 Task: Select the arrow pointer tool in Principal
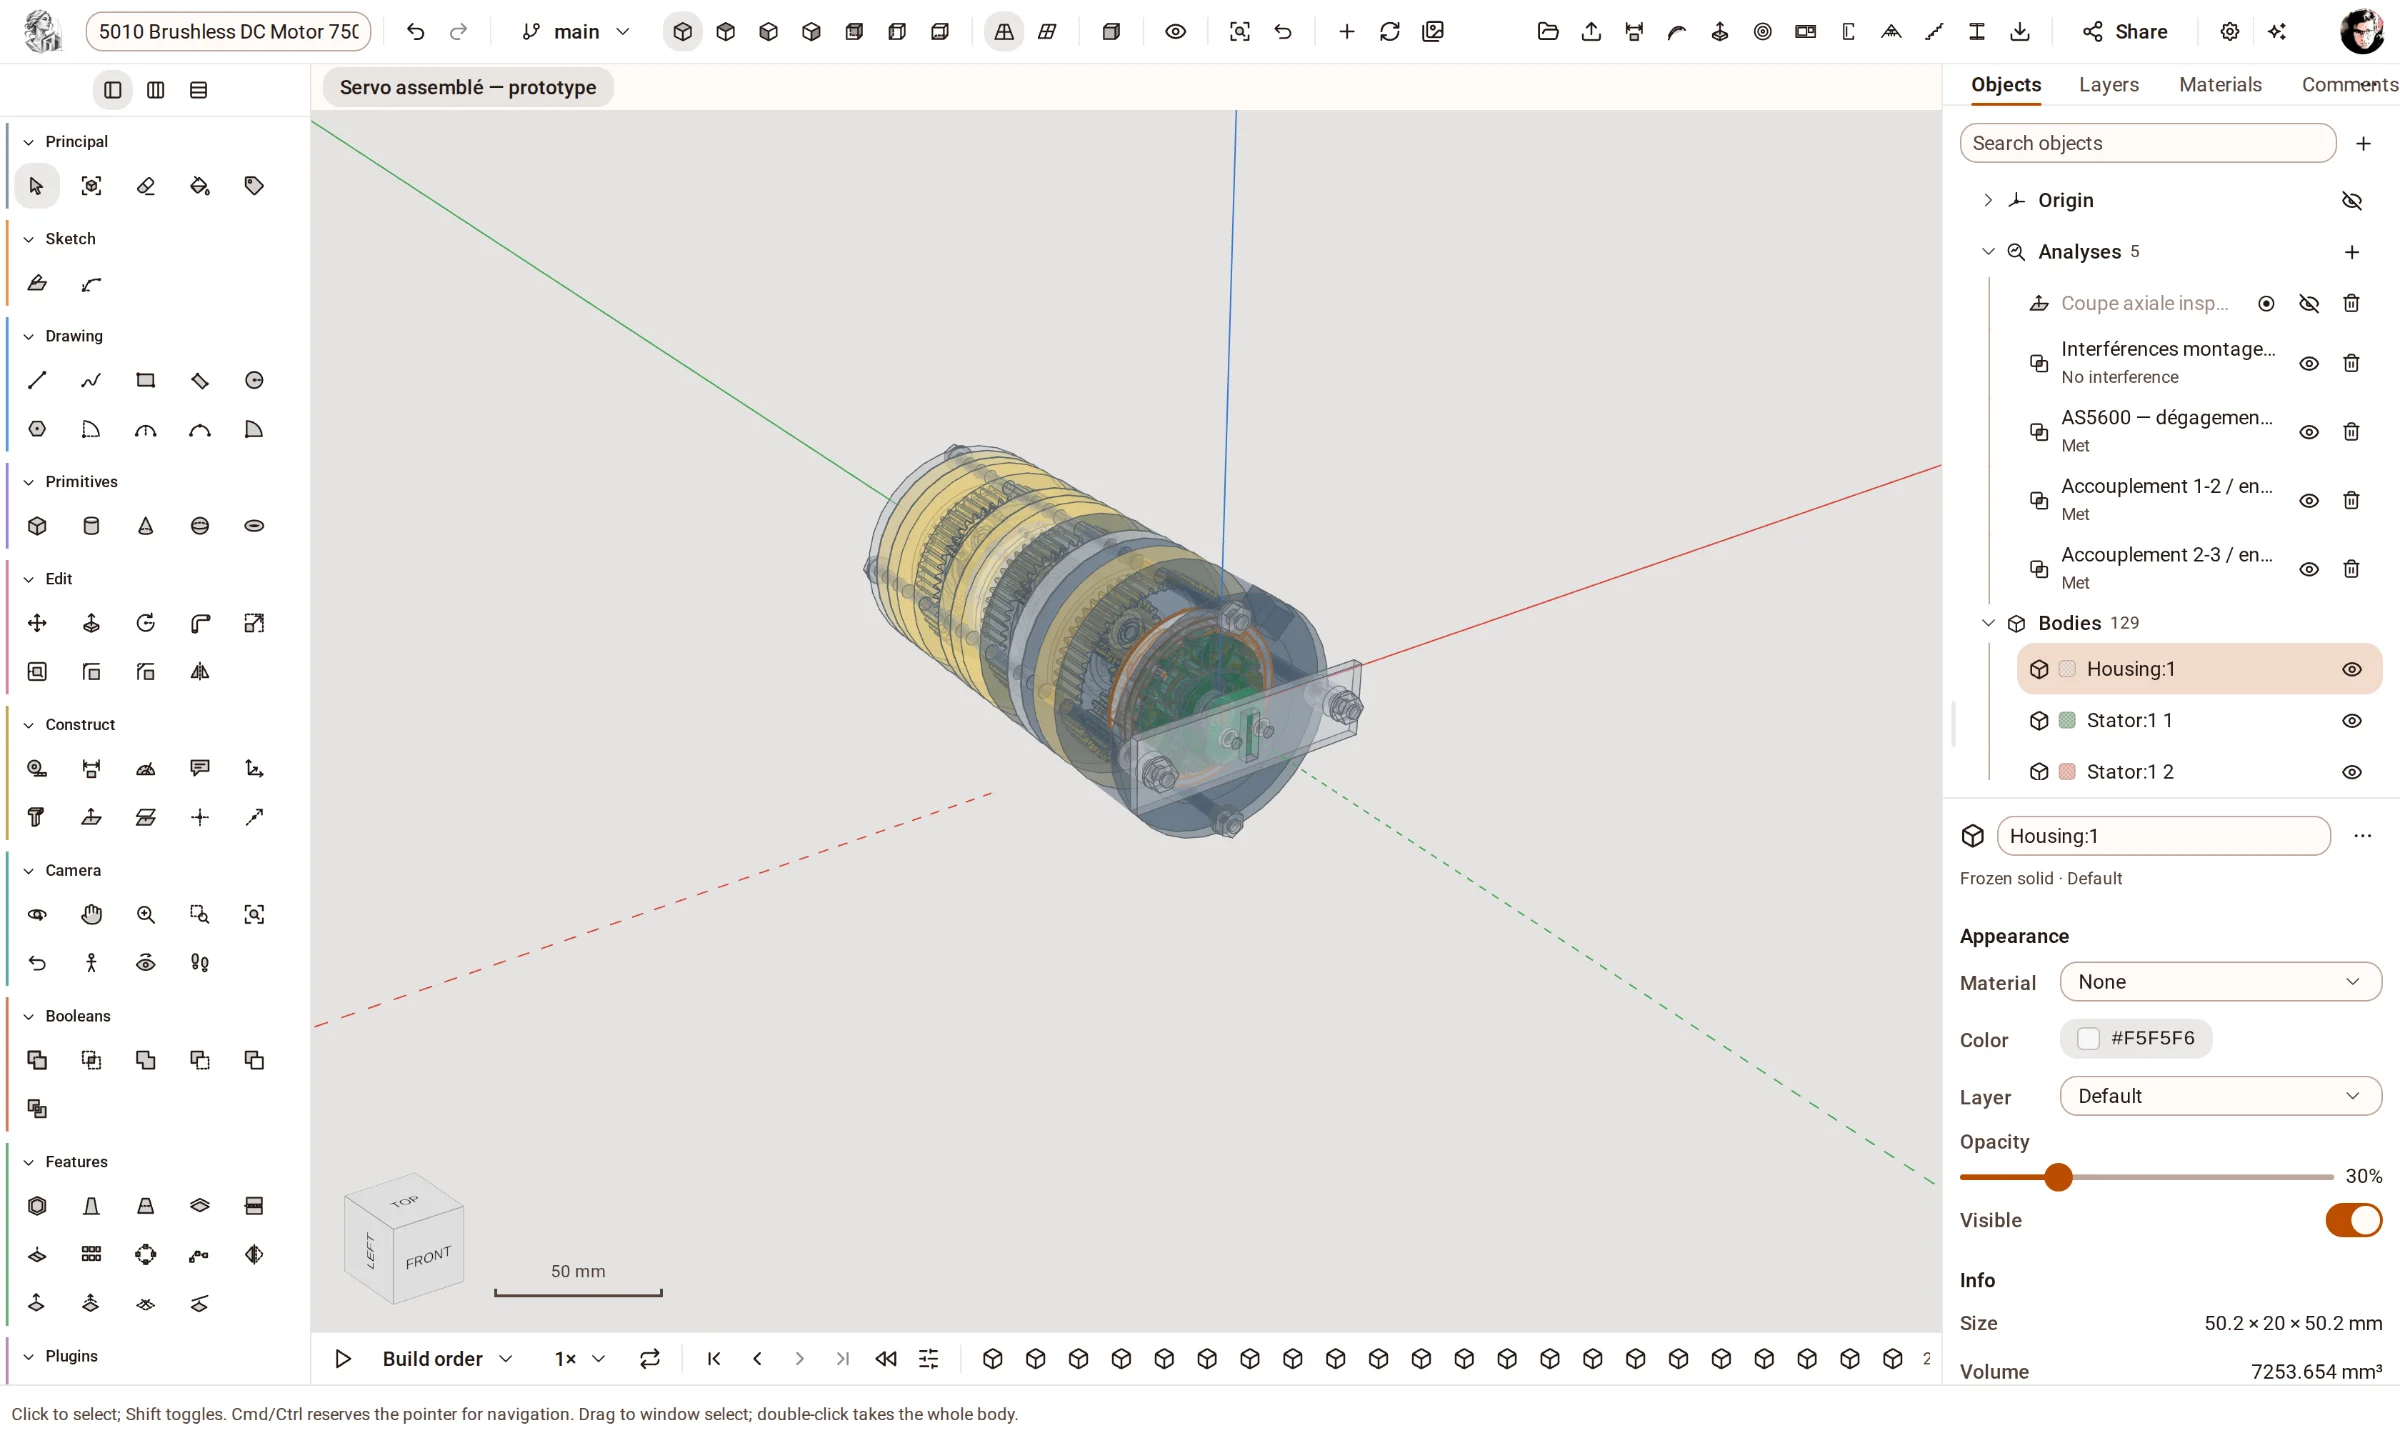pos(37,186)
